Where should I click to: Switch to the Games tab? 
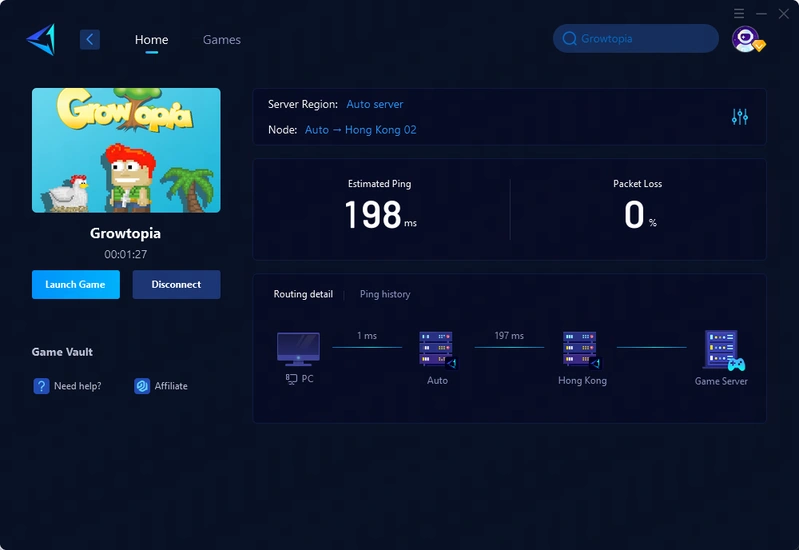coord(221,40)
